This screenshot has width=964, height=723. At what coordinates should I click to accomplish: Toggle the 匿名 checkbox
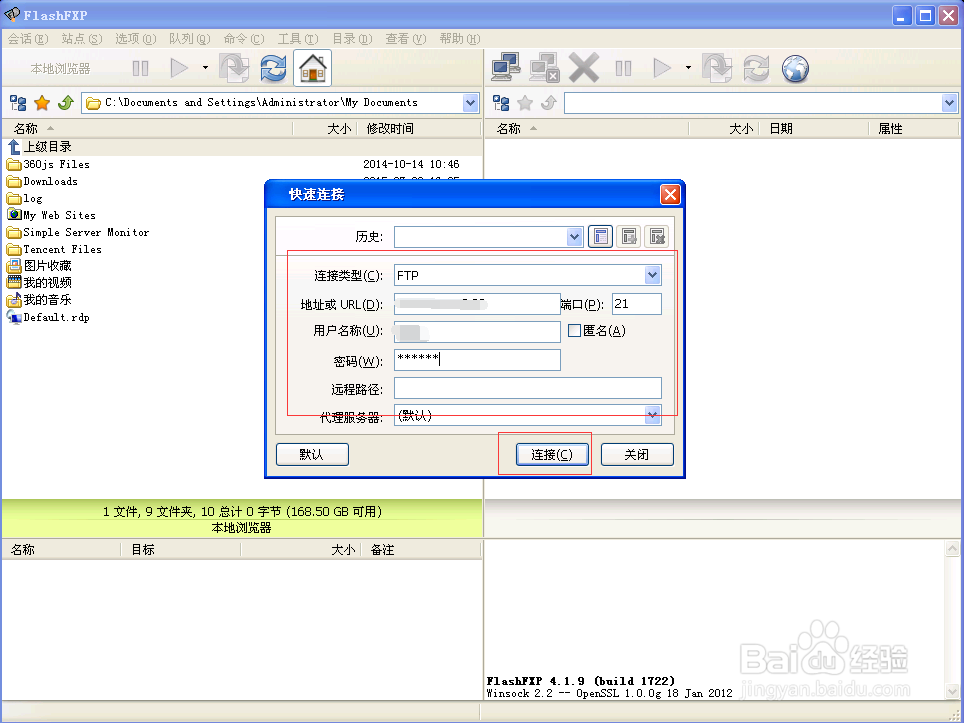(x=574, y=331)
